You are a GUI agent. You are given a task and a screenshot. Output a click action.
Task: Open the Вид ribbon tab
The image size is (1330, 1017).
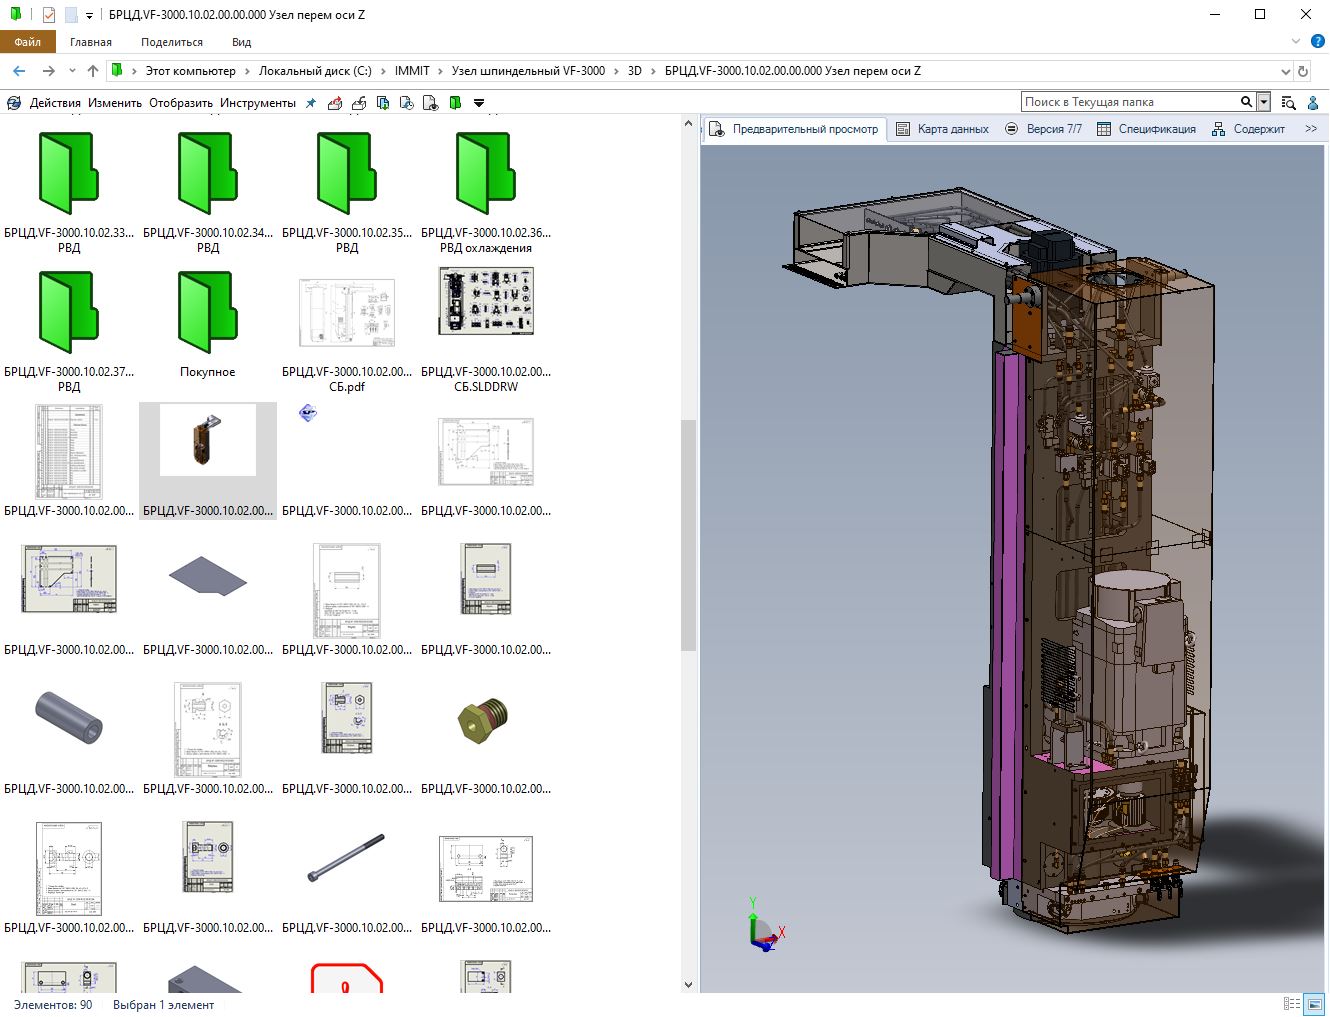(241, 42)
